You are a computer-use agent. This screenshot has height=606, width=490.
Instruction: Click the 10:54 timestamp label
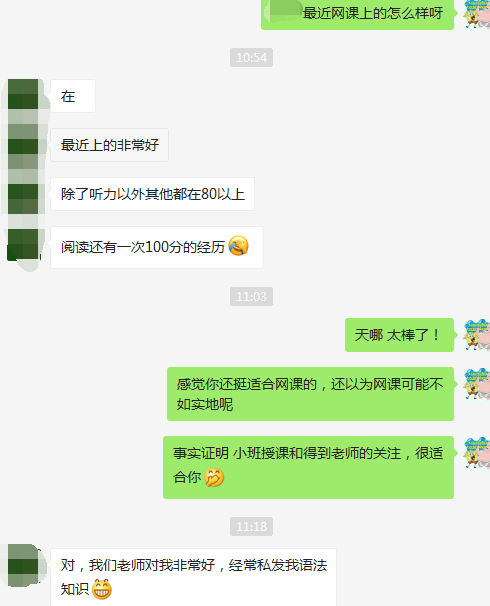[x=252, y=58]
